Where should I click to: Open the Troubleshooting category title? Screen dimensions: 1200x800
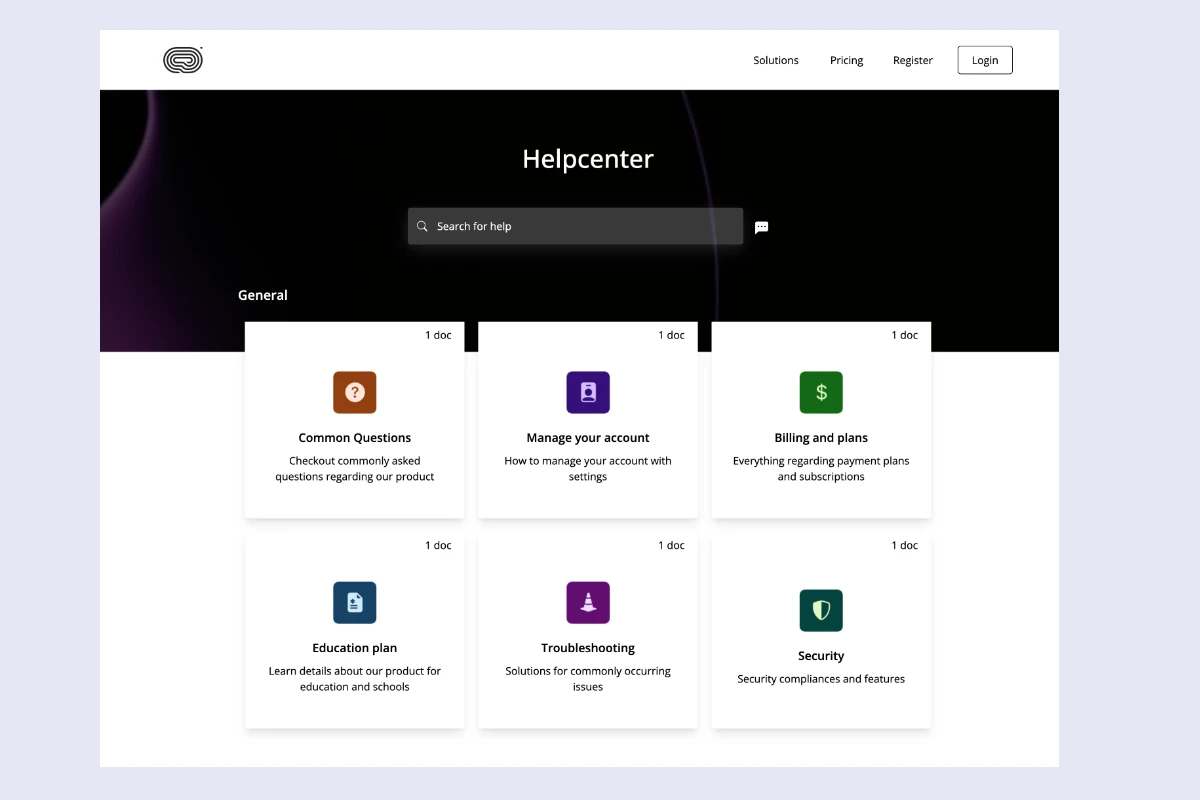tap(588, 648)
